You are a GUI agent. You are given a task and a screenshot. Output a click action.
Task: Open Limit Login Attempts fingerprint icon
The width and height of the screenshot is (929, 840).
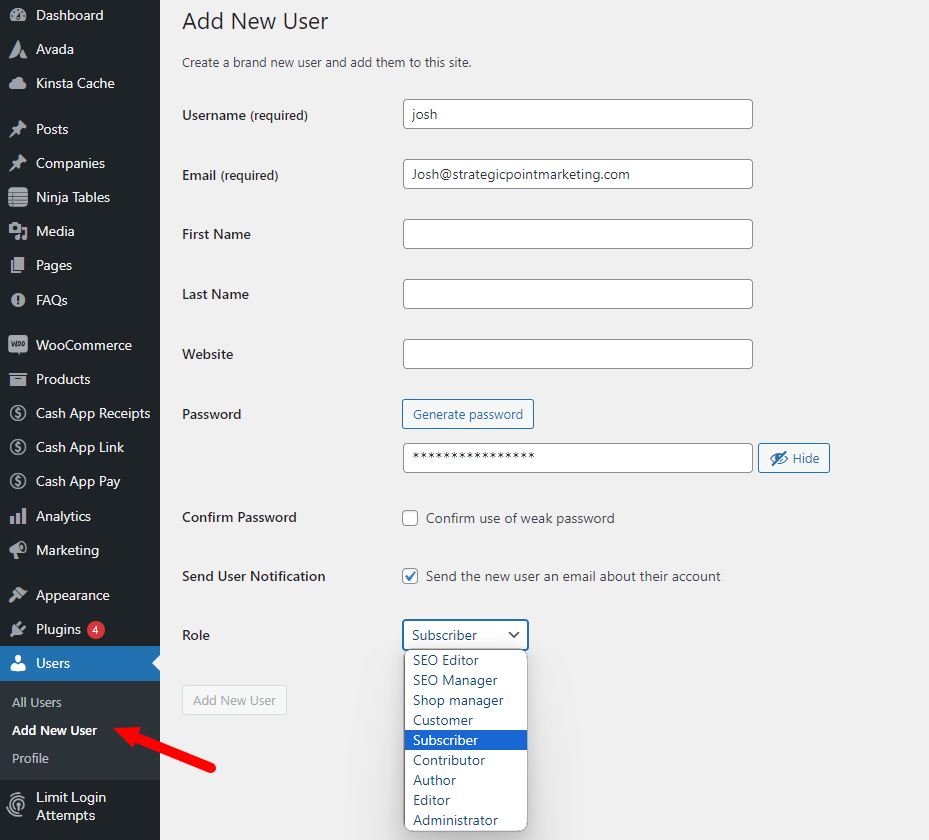point(17,806)
